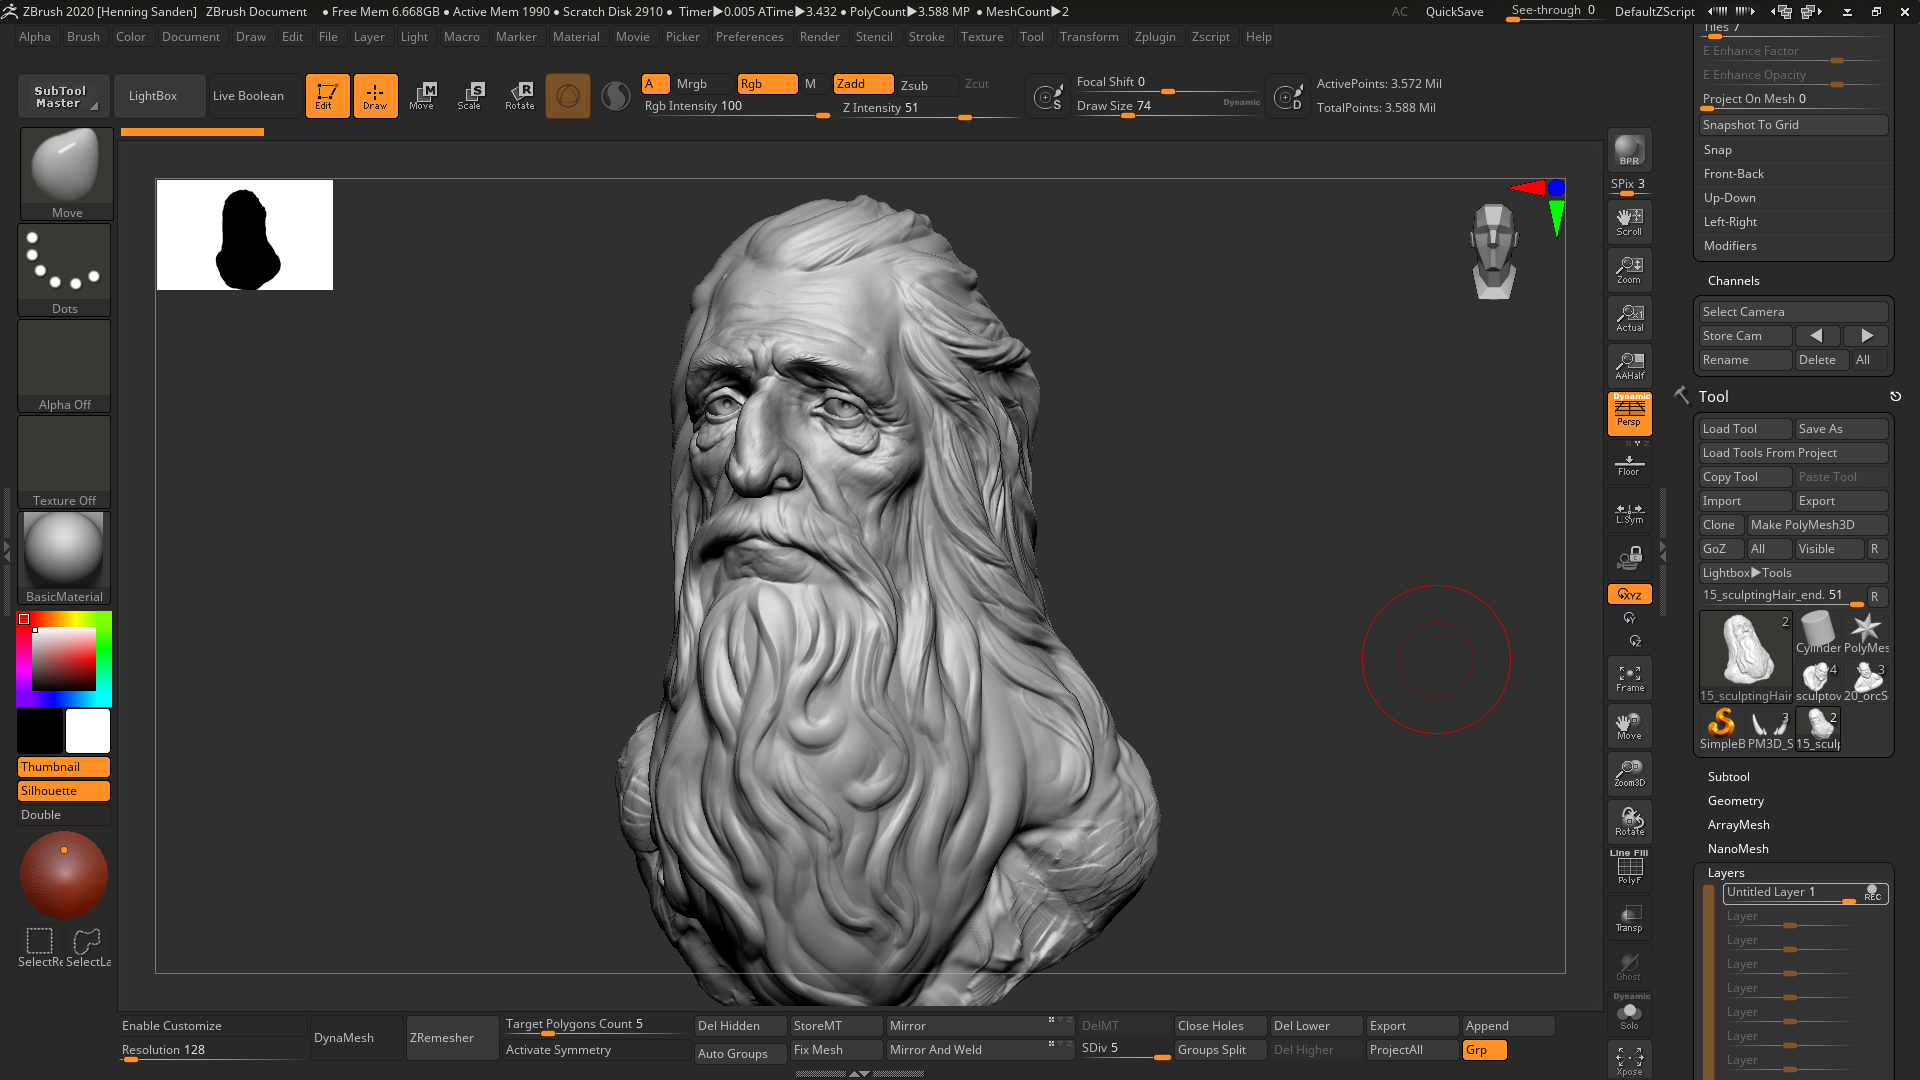Open the Material menu
Image resolution: width=1920 pixels, height=1080 pixels.
pyautogui.click(x=576, y=37)
